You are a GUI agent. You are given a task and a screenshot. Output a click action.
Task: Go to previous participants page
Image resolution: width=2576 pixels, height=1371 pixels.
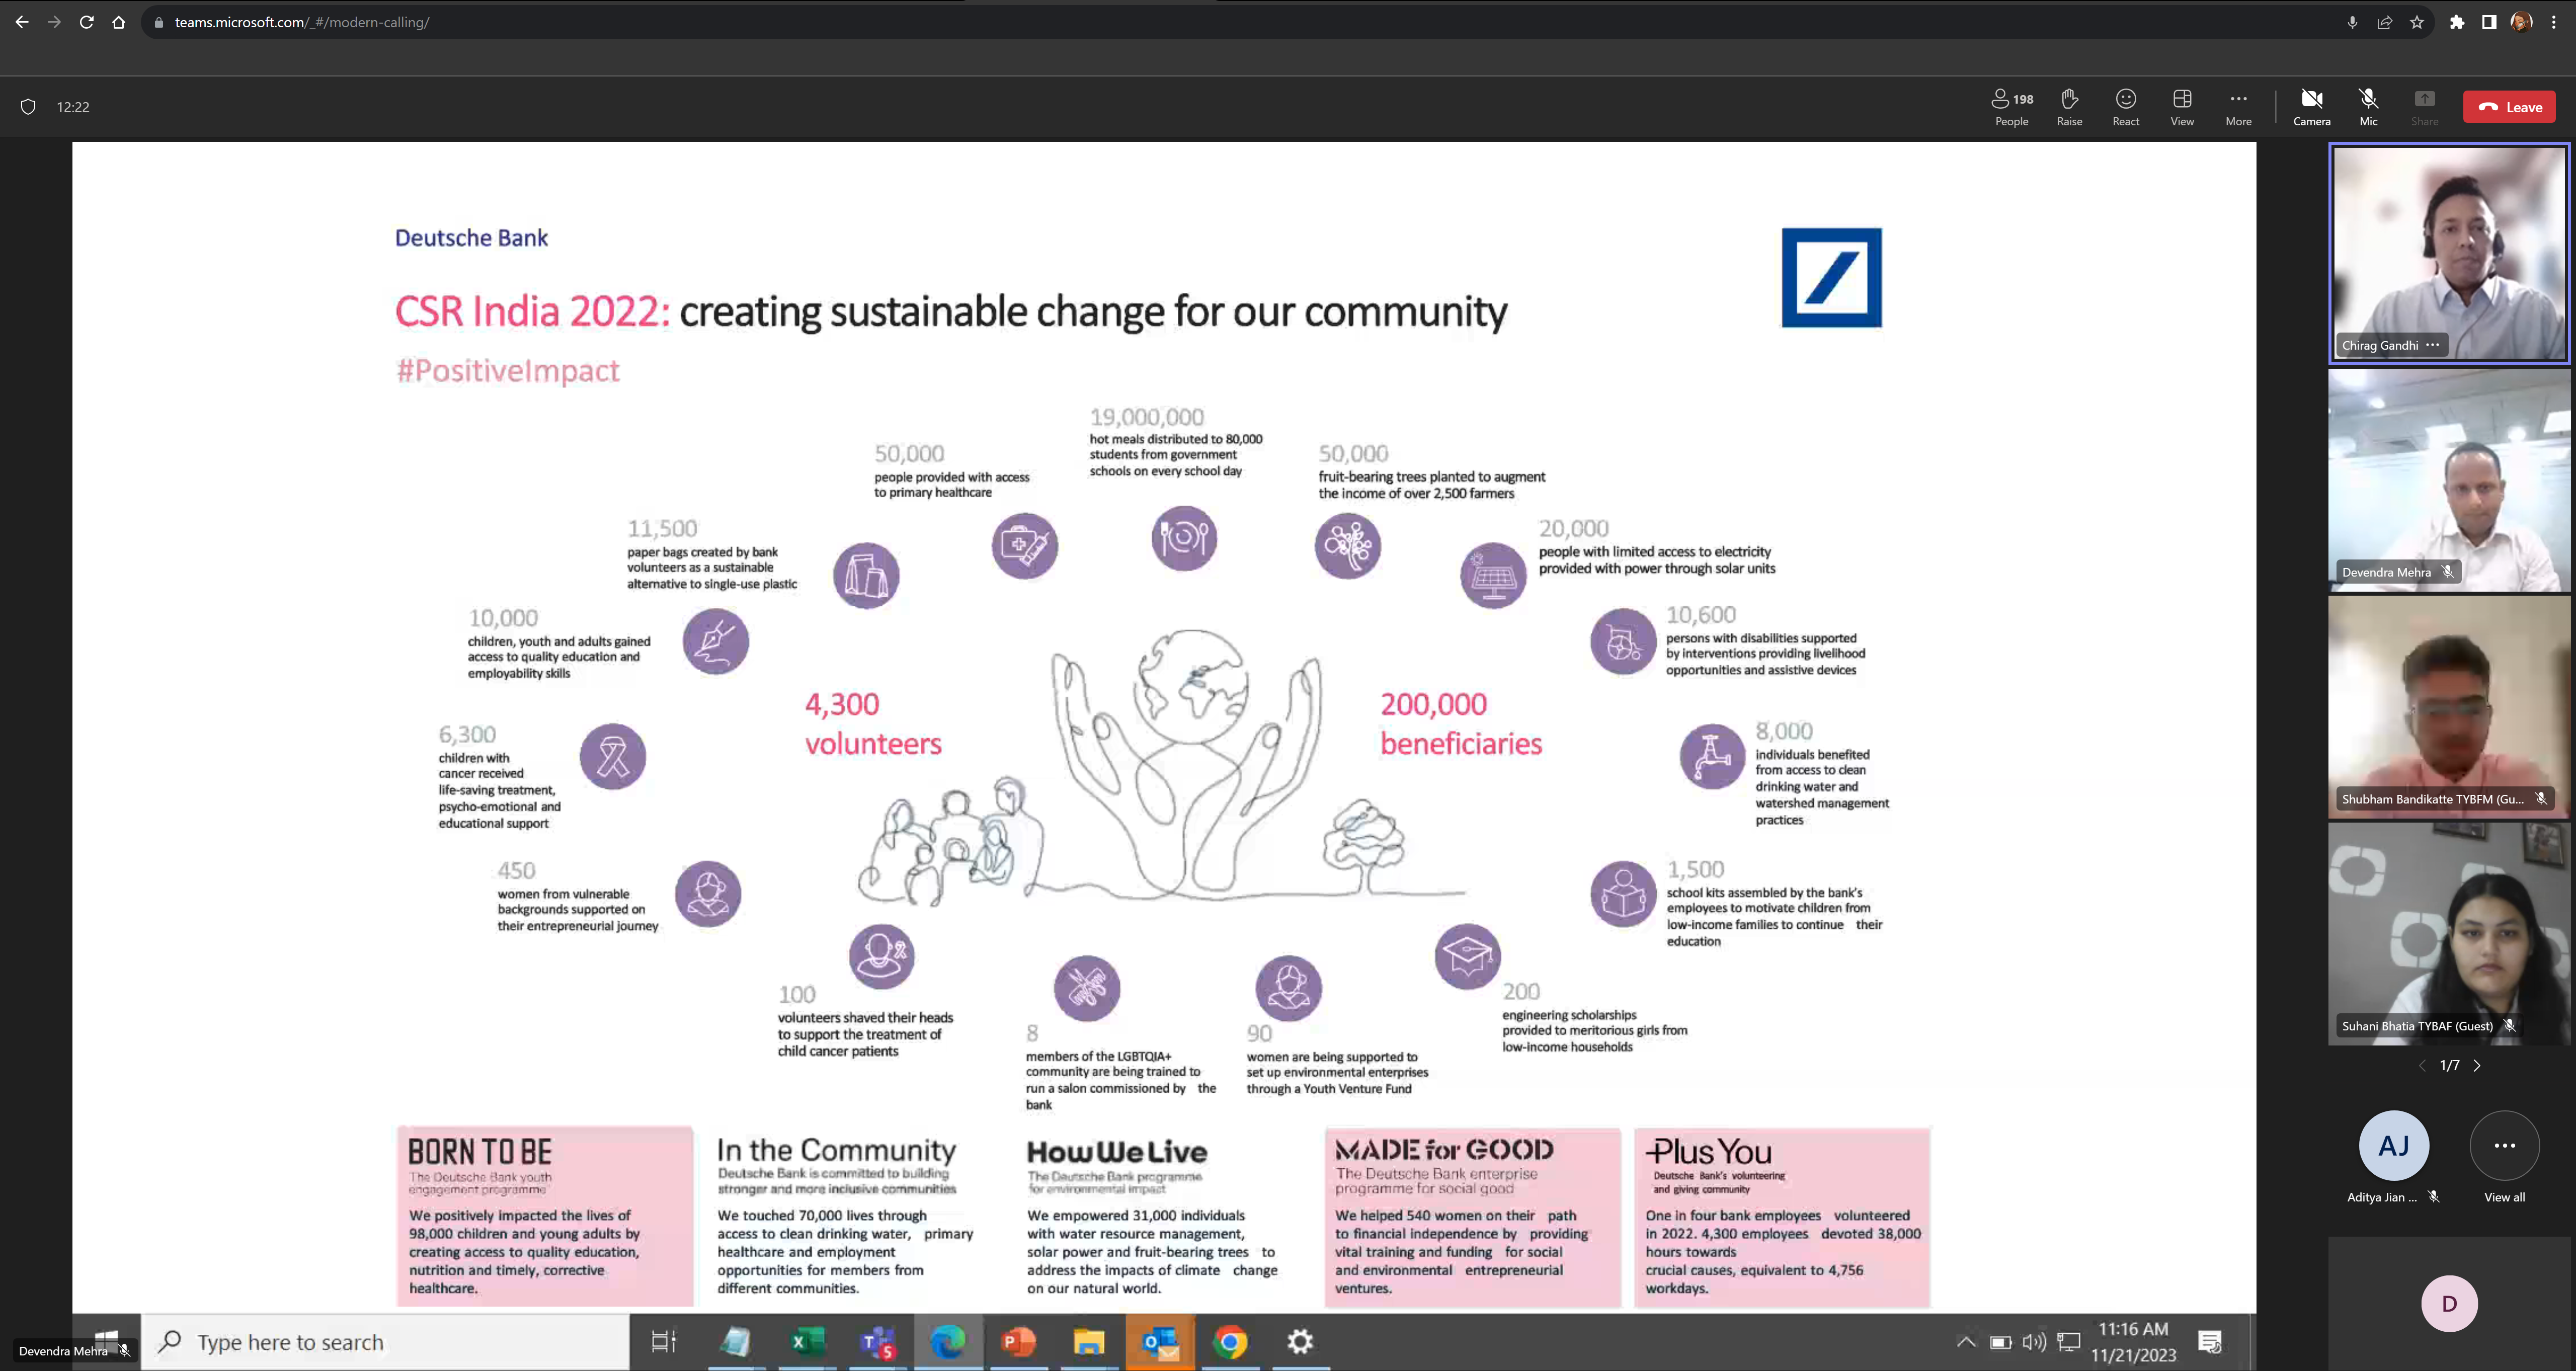pyautogui.click(x=2422, y=1066)
